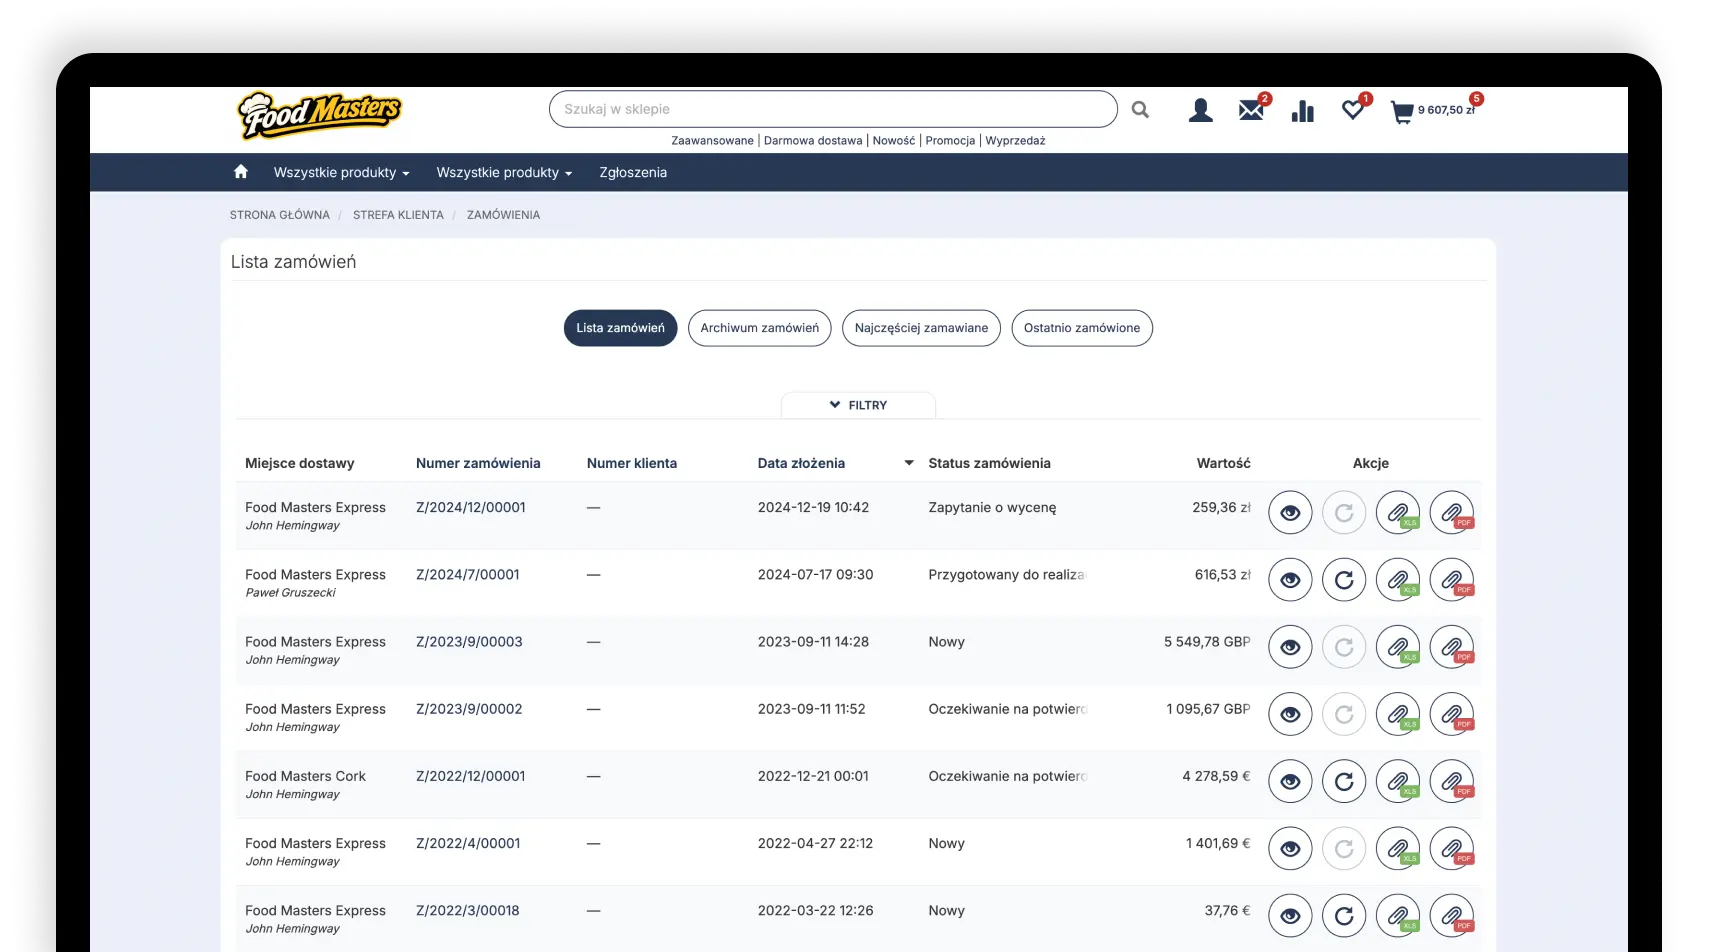Click the Szukaj w sklepie search field
The width and height of the screenshot is (1718, 952).
coord(832,109)
